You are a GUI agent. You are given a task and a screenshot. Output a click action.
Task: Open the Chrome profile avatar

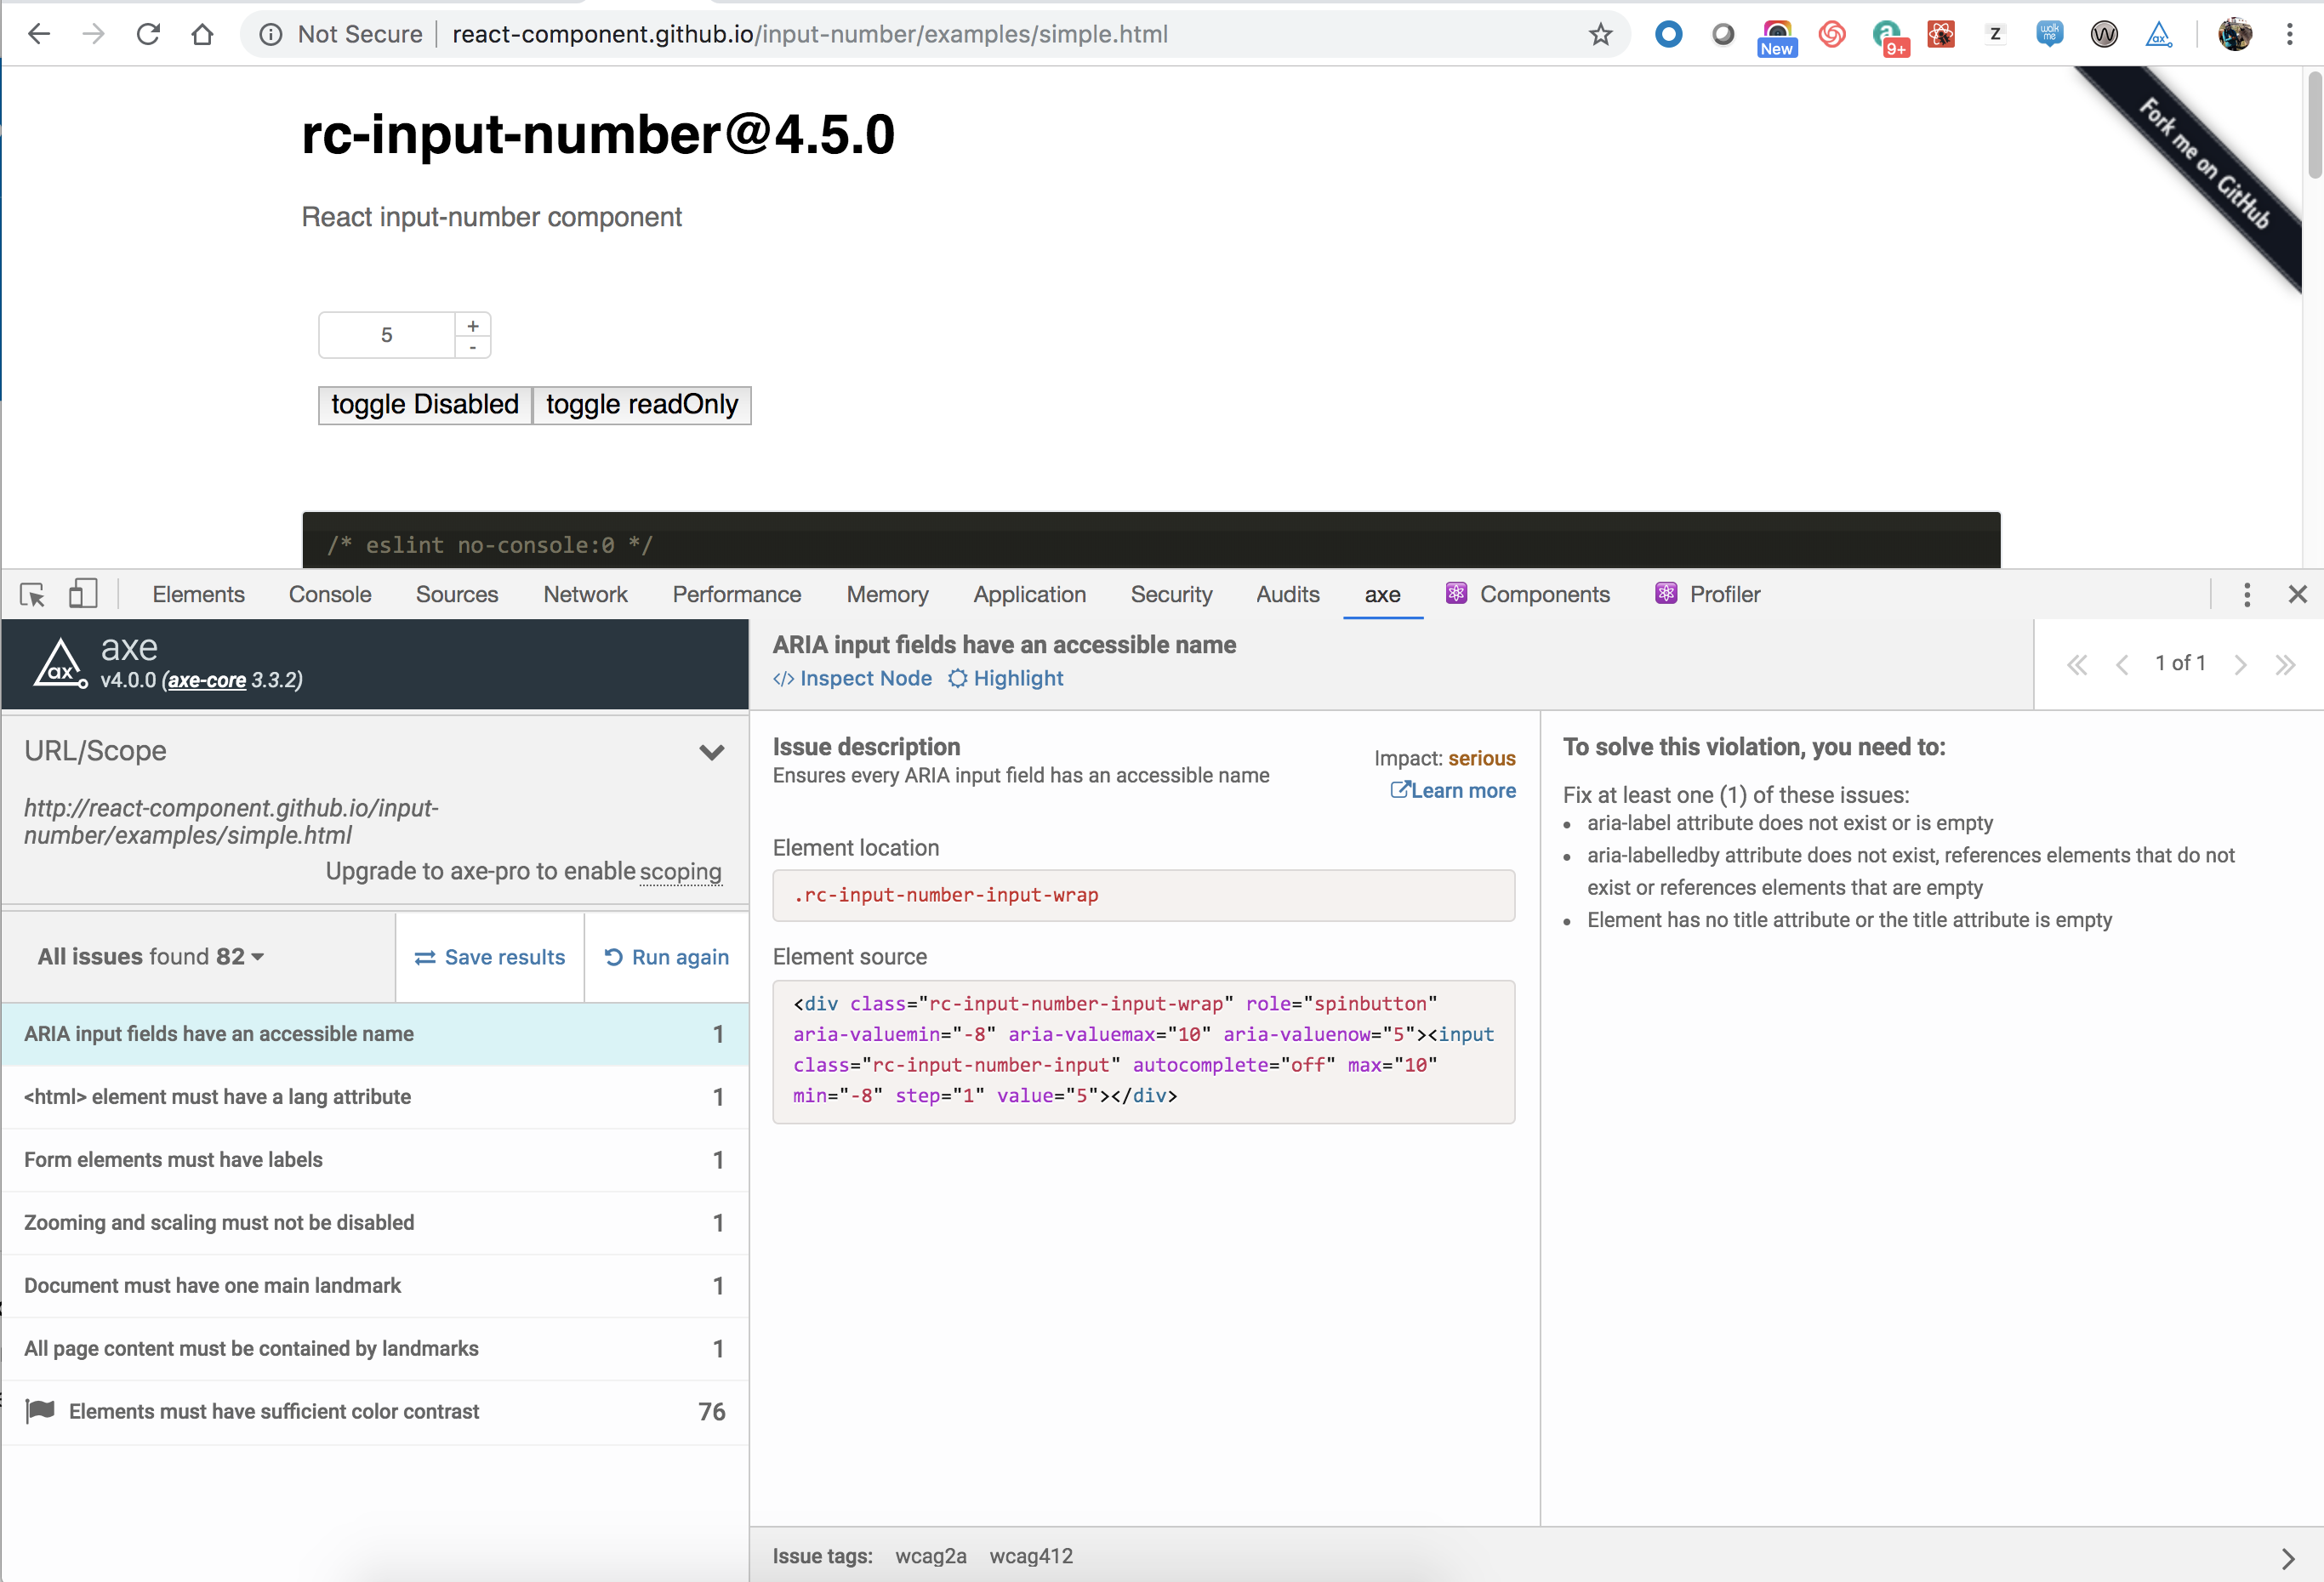2235,34
